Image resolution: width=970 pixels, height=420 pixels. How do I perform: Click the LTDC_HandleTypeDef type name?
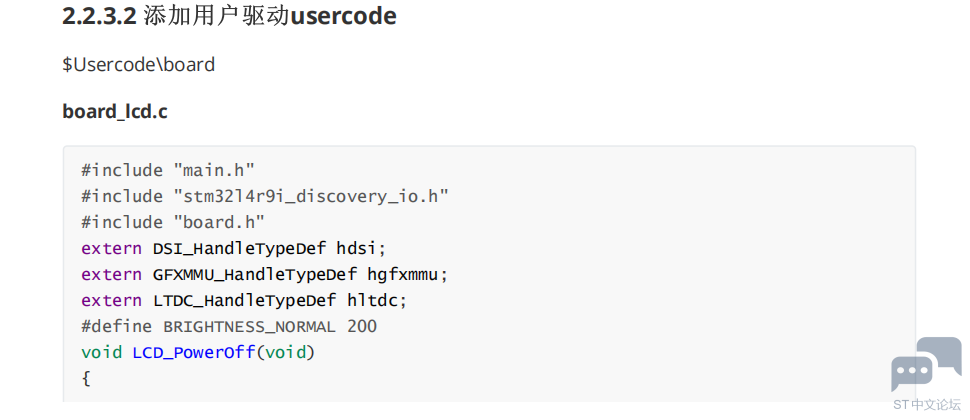tap(244, 301)
